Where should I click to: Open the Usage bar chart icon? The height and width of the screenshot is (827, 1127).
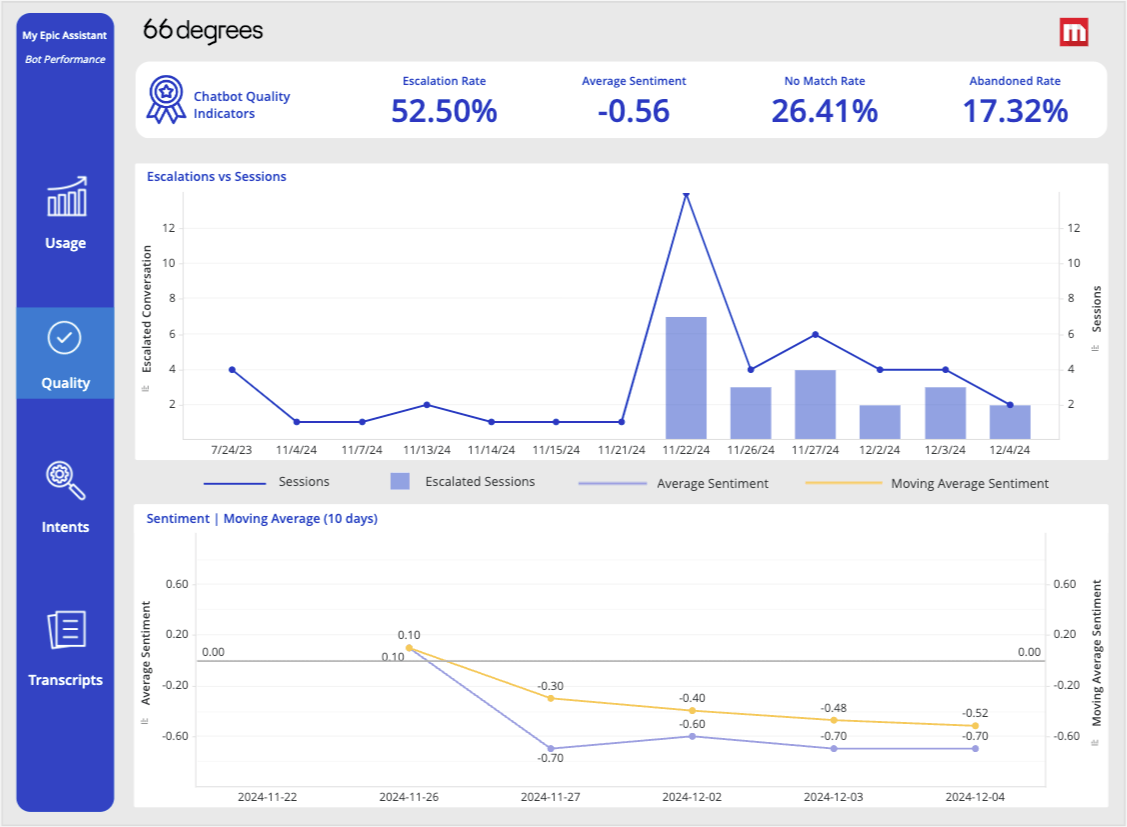(66, 197)
